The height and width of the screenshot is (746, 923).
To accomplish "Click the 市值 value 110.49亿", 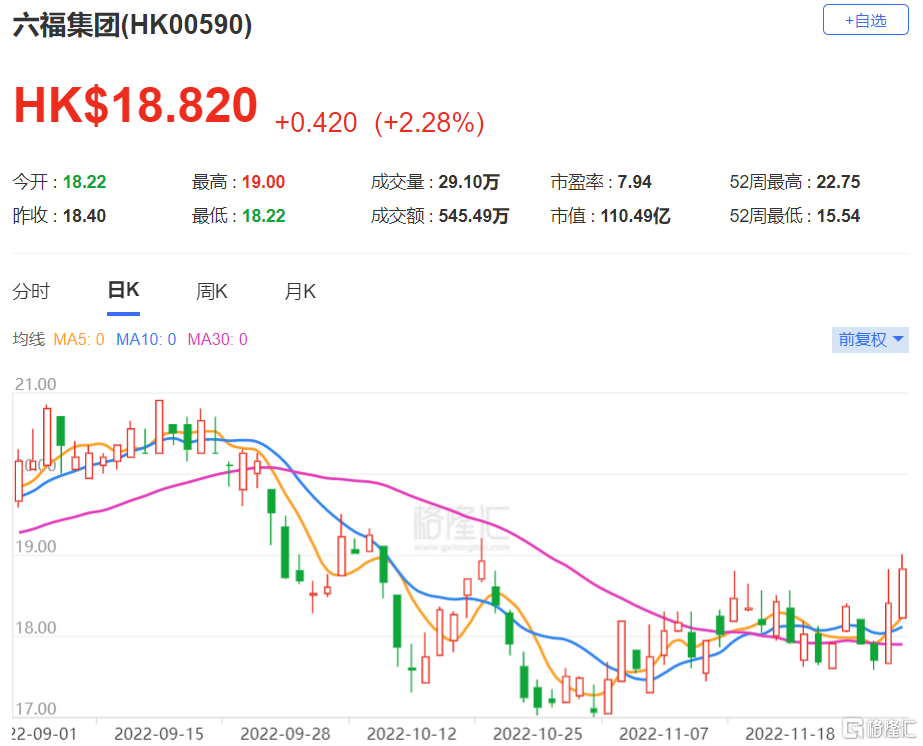I will click(x=636, y=216).
